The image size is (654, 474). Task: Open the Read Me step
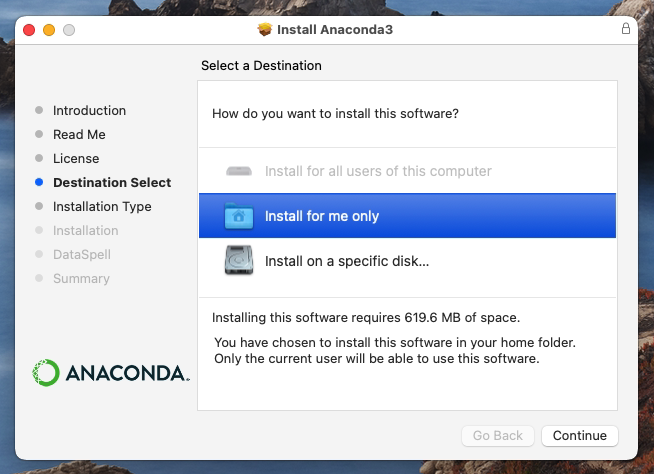79,135
